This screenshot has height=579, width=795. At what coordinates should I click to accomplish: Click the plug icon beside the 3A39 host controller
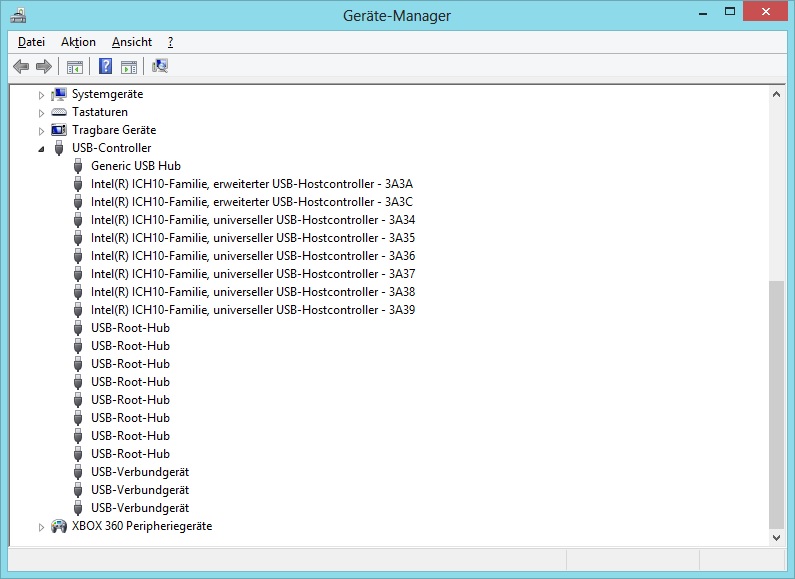pyautogui.click(x=78, y=310)
